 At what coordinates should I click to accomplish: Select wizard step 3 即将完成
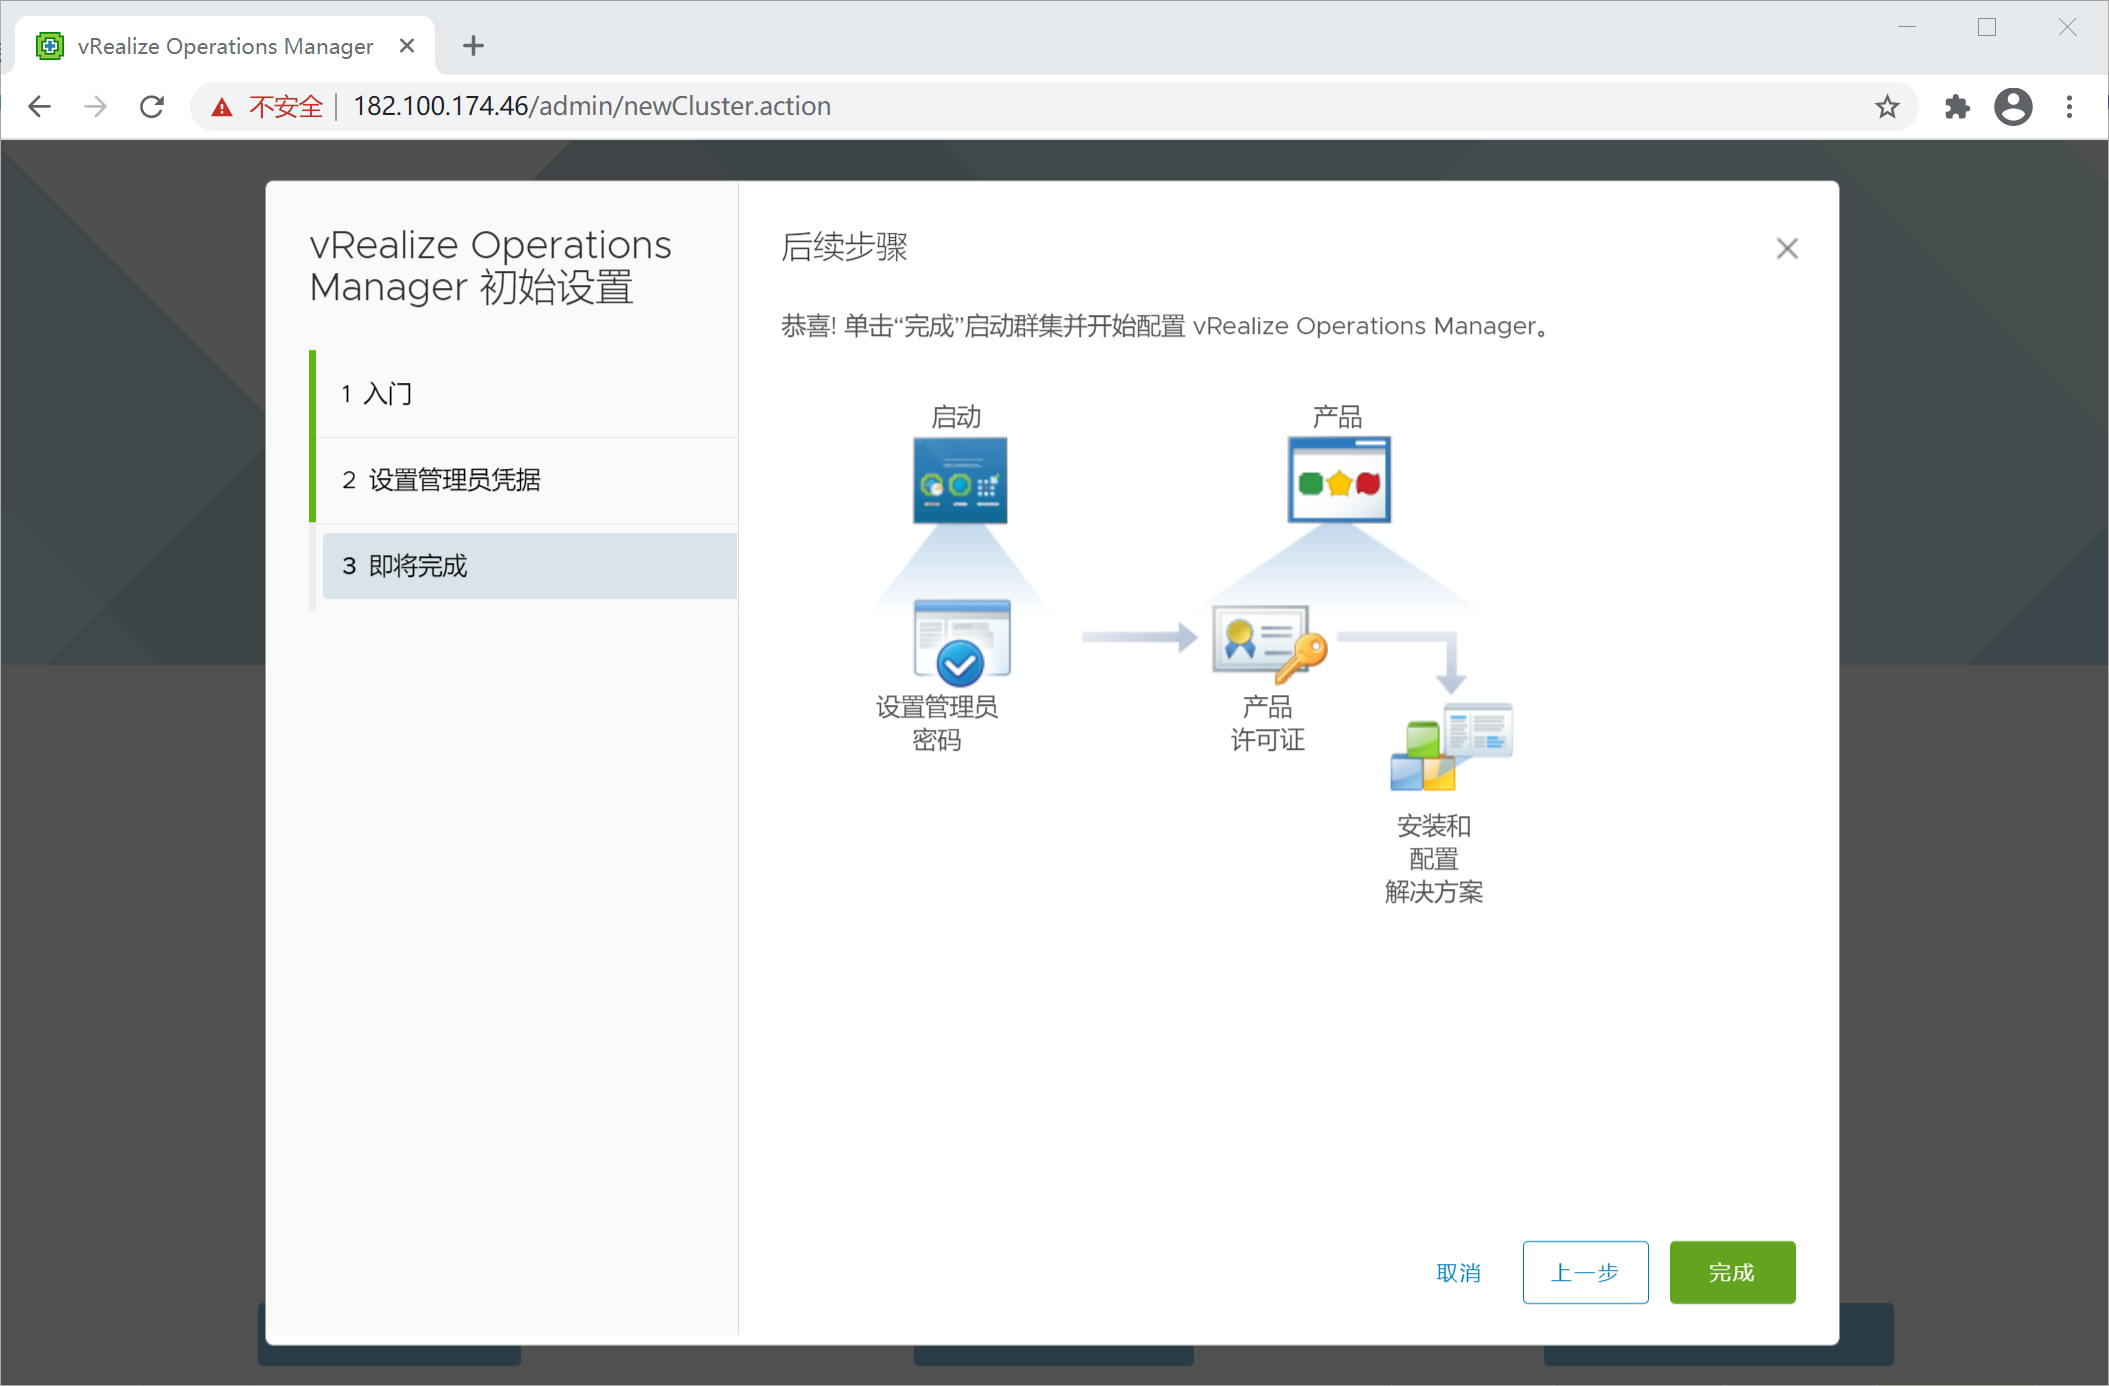pyautogui.click(x=530, y=566)
